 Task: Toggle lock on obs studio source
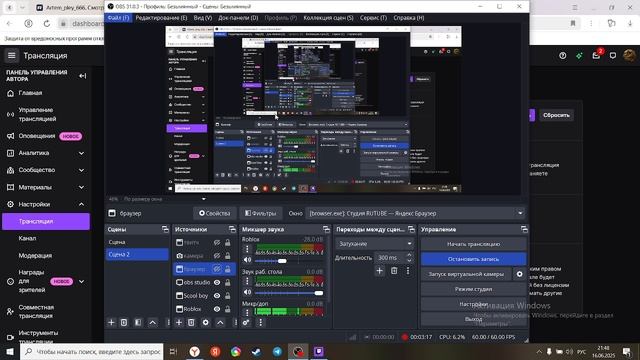point(227,282)
